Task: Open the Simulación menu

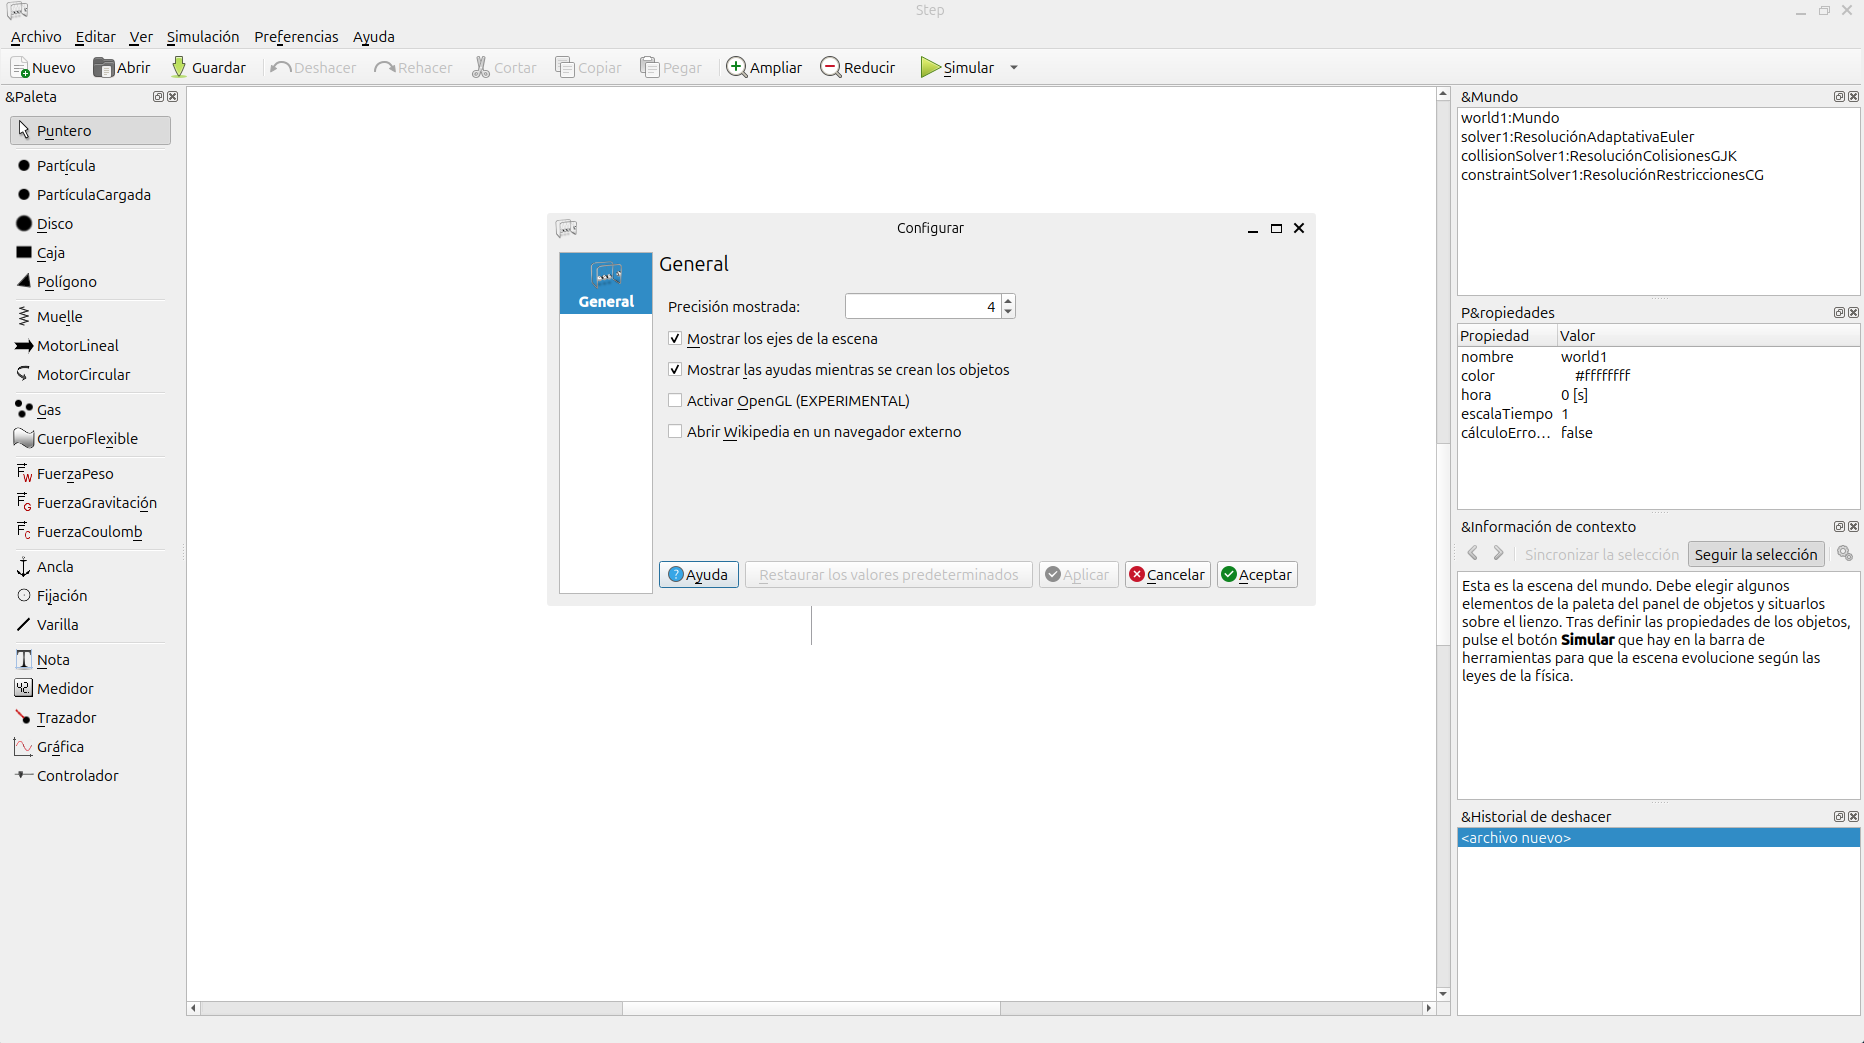Action: point(203,37)
